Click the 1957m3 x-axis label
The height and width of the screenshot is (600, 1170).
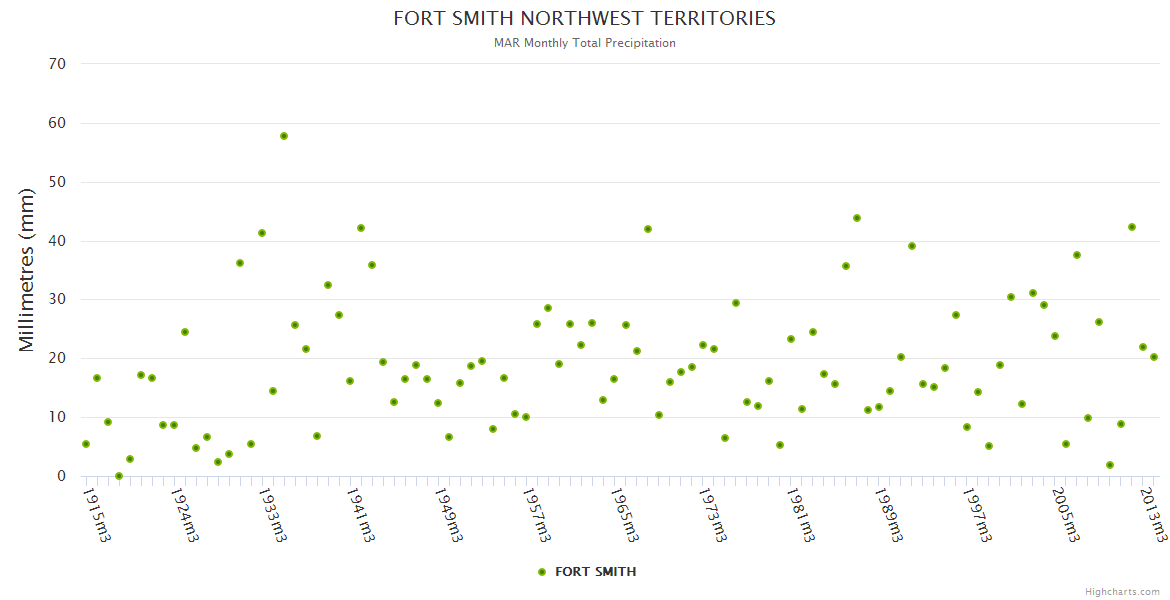(x=537, y=516)
